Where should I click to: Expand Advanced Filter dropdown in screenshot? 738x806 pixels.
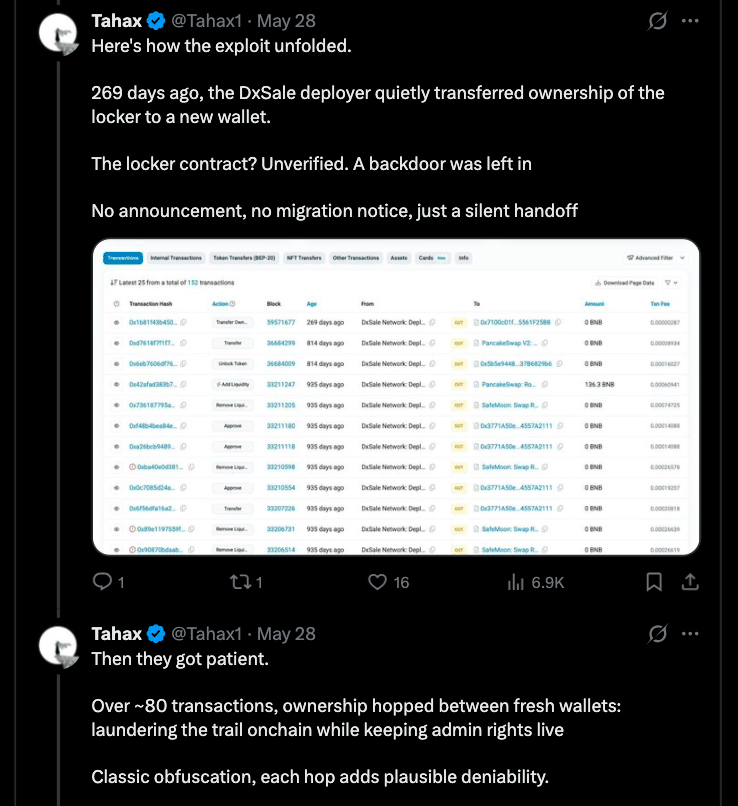656,258
